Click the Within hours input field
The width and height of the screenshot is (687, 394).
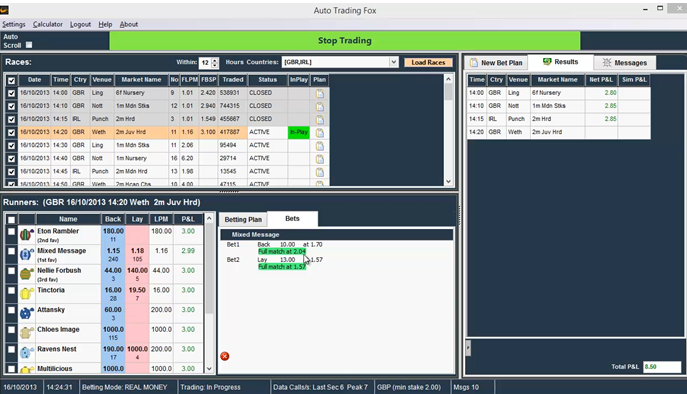click(205, 63)
